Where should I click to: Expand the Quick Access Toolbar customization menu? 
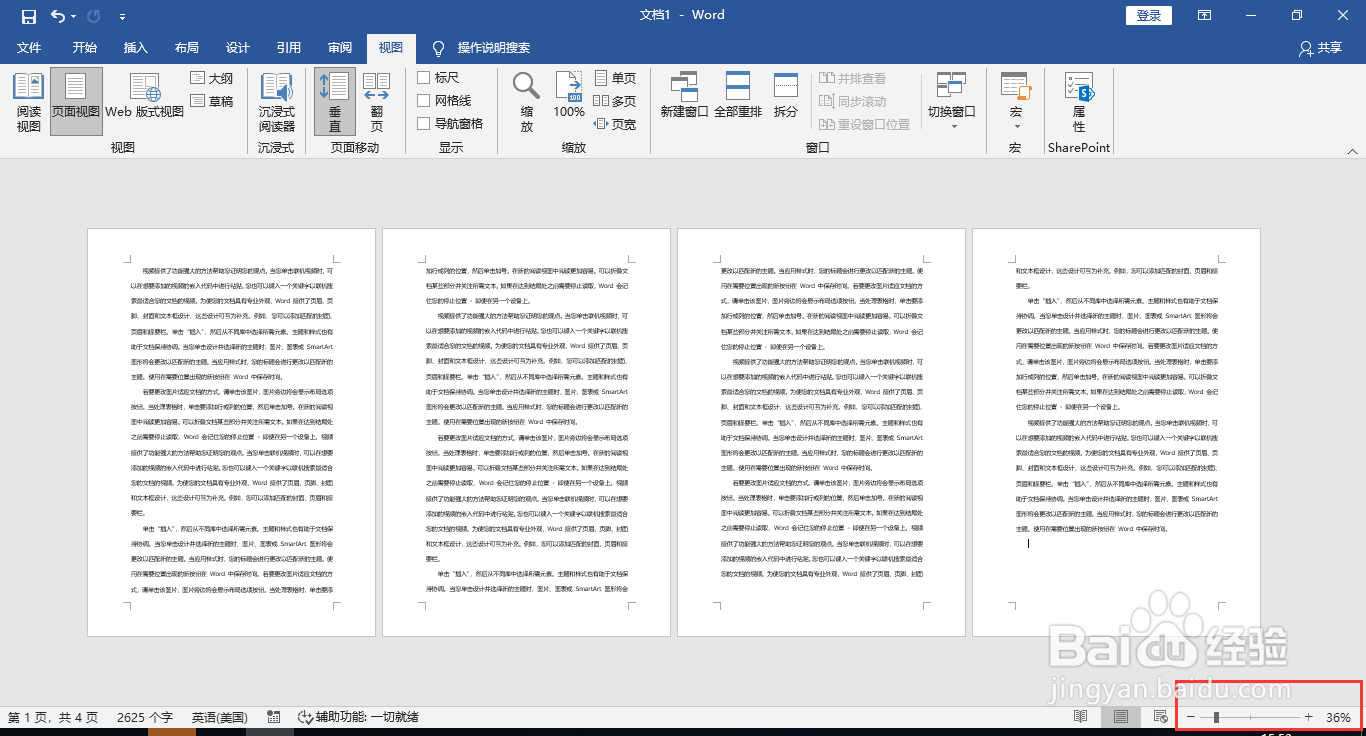[x=122, y=15]
